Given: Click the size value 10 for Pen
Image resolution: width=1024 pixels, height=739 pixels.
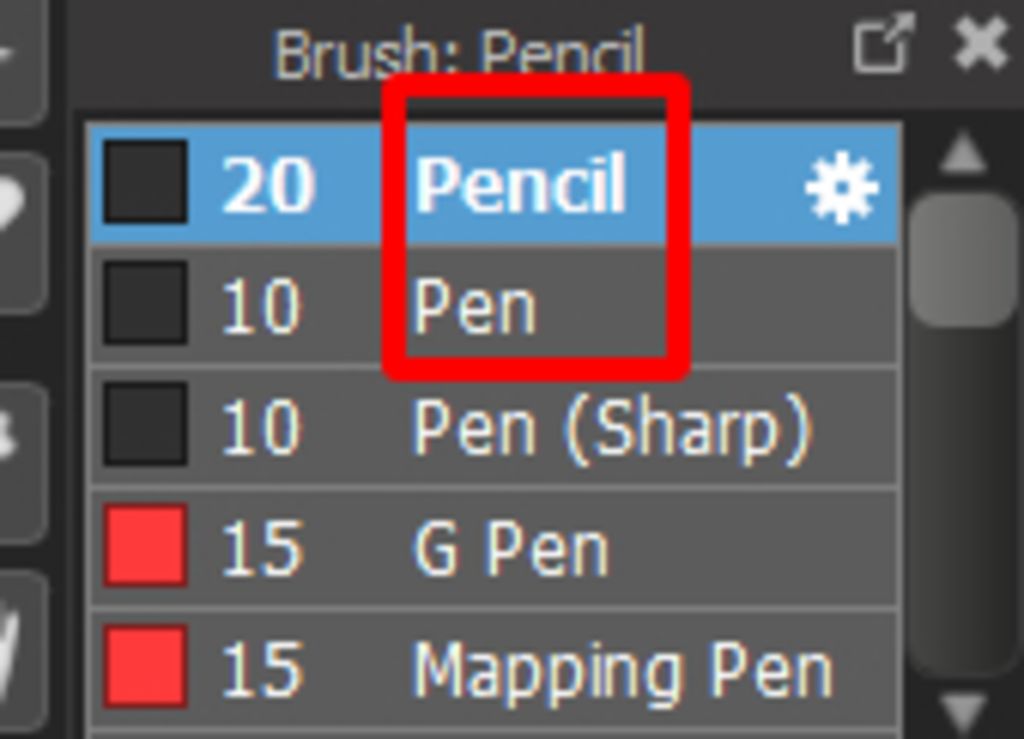Looking at the screenshot, I should coord(260,307).
